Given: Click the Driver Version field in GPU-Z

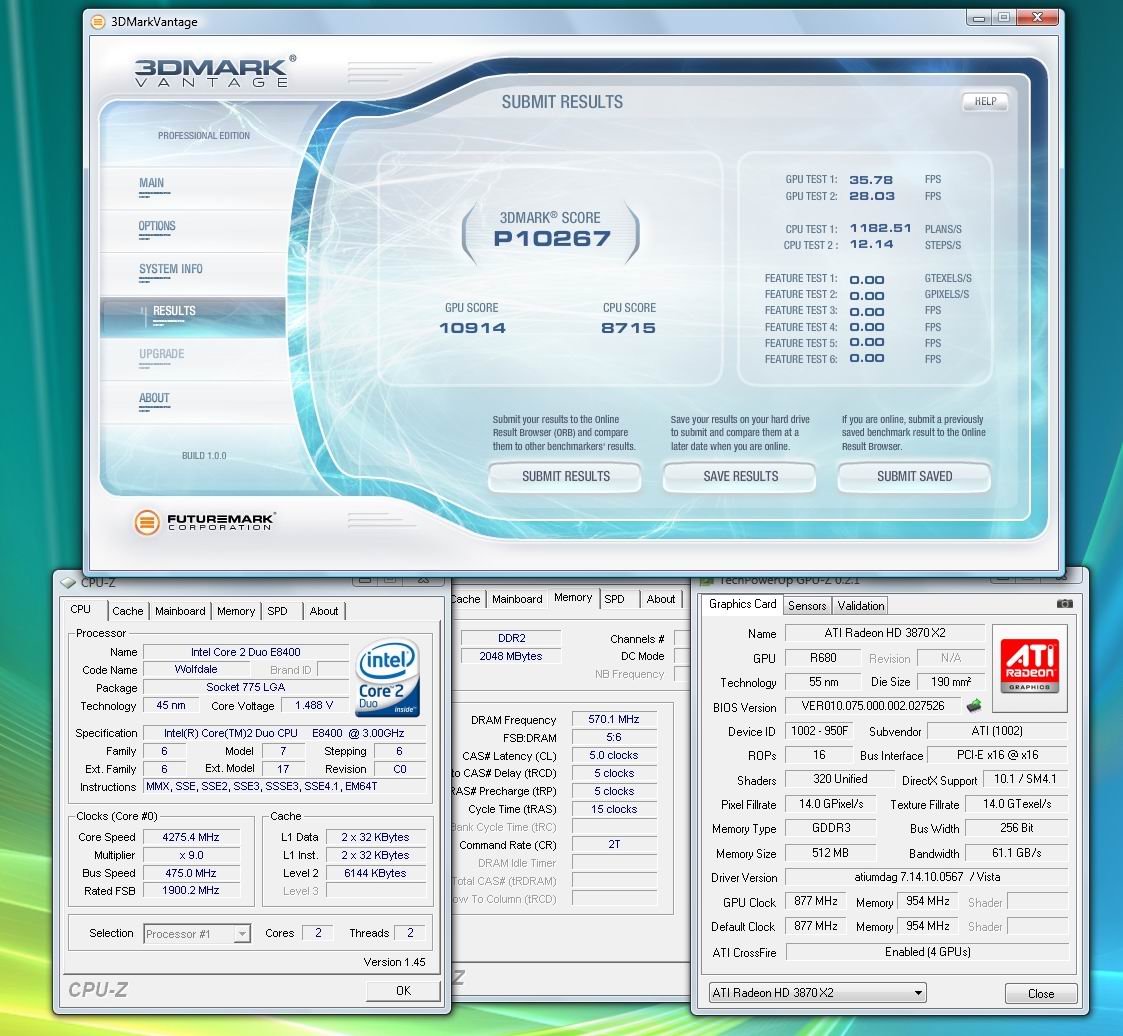Looking at the screenshot, I should (927, 877).
